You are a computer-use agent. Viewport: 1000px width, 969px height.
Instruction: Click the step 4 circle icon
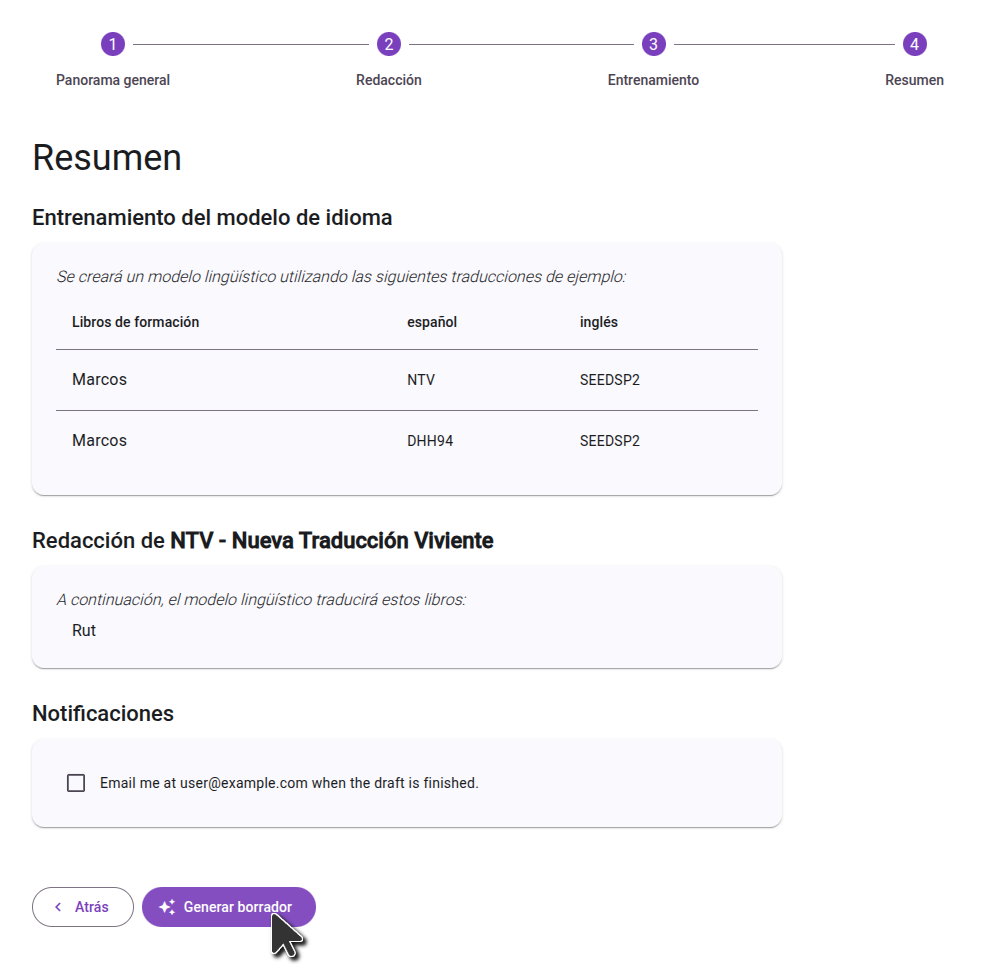point(914,44)
